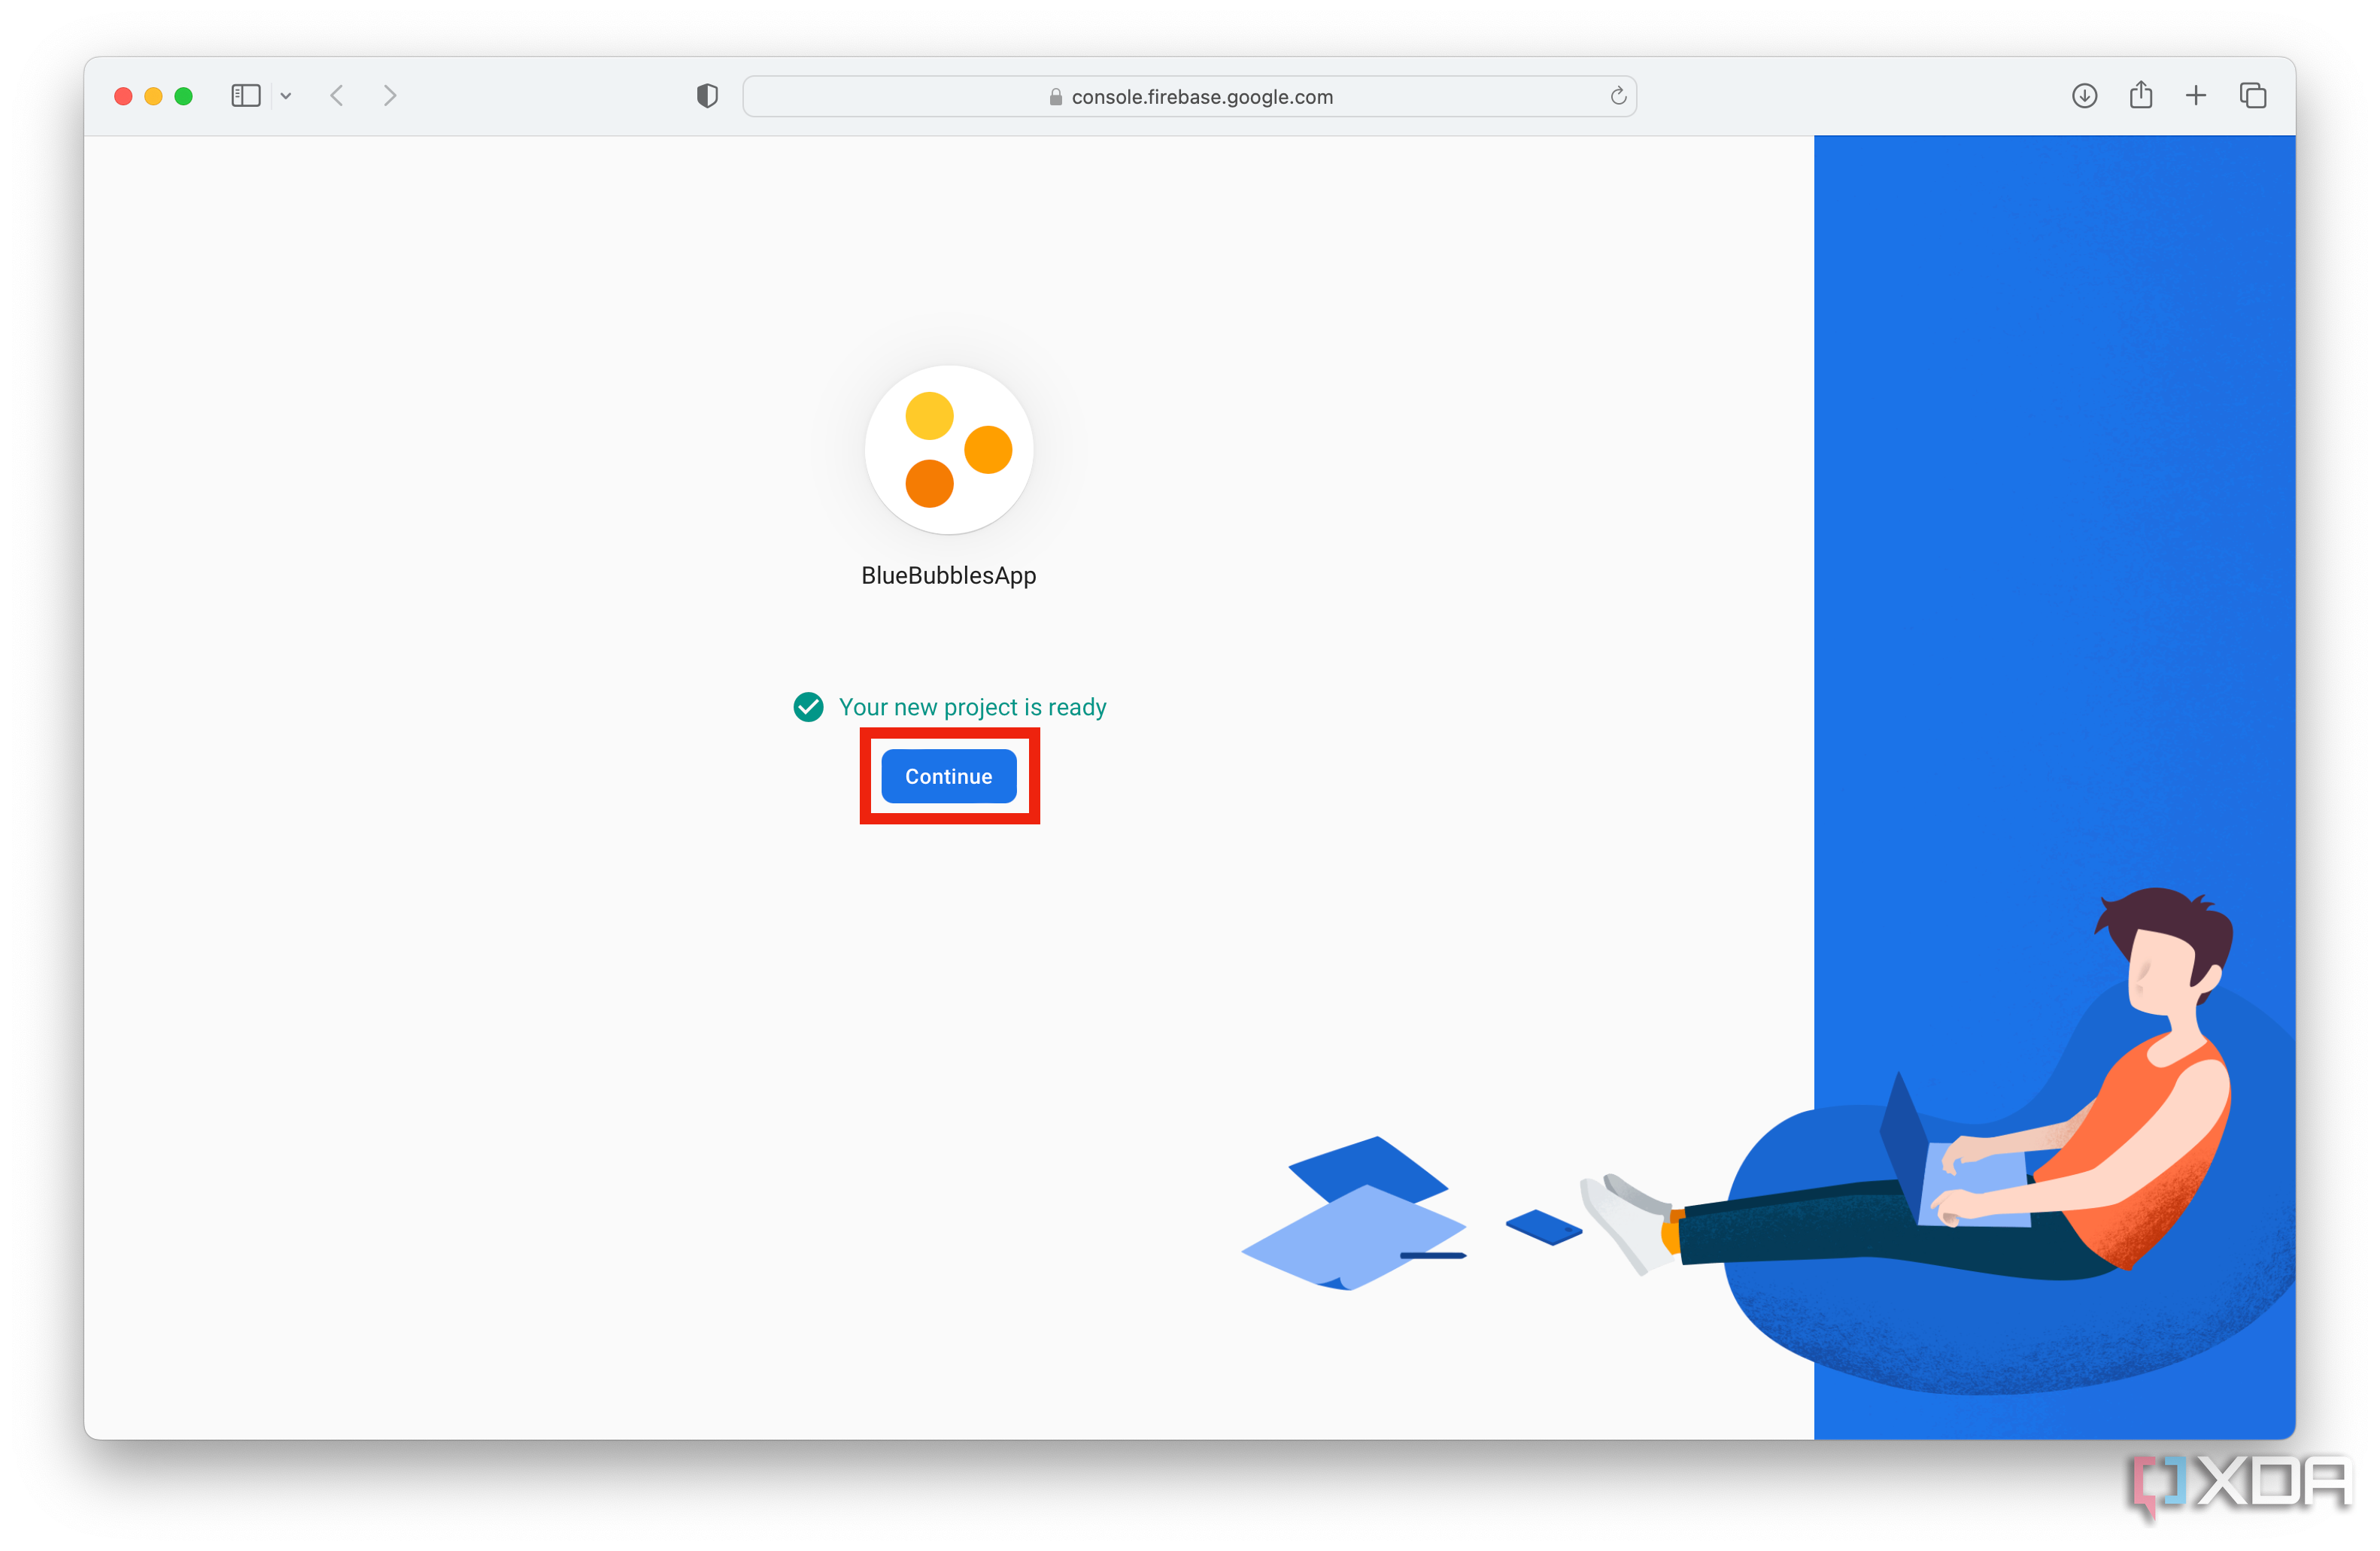Show downloads with the download icon
The height and width of the screenshot is (1551, 2380).
pyautogui.click(x=2084, y=96)
